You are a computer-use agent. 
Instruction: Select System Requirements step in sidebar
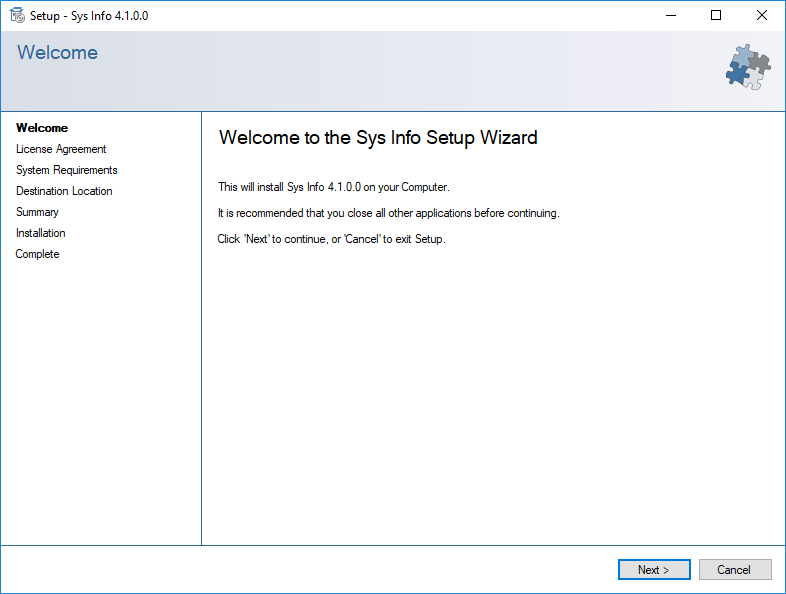point(67,170)
